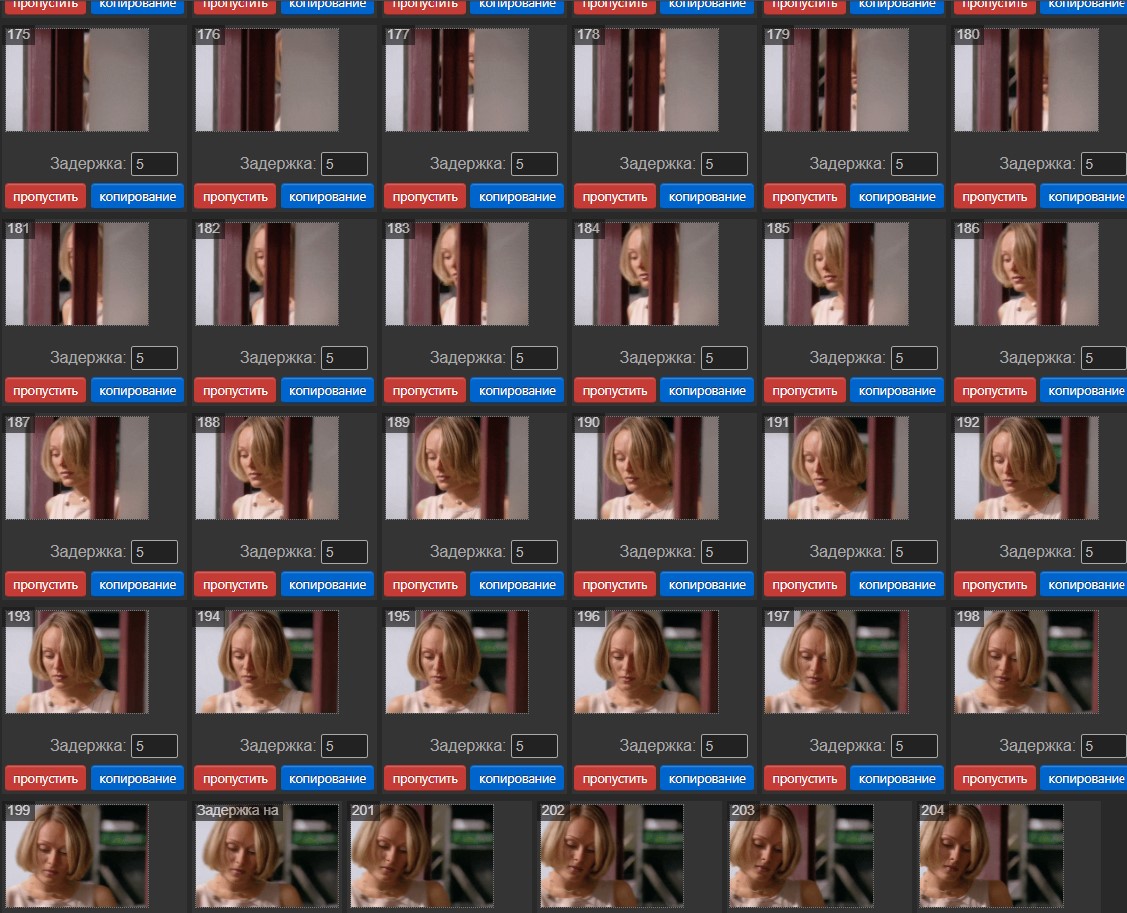Click the Задержка label of frame 183
The width and height of the screenshot is (1127, 913).
(x=467, y=358)
